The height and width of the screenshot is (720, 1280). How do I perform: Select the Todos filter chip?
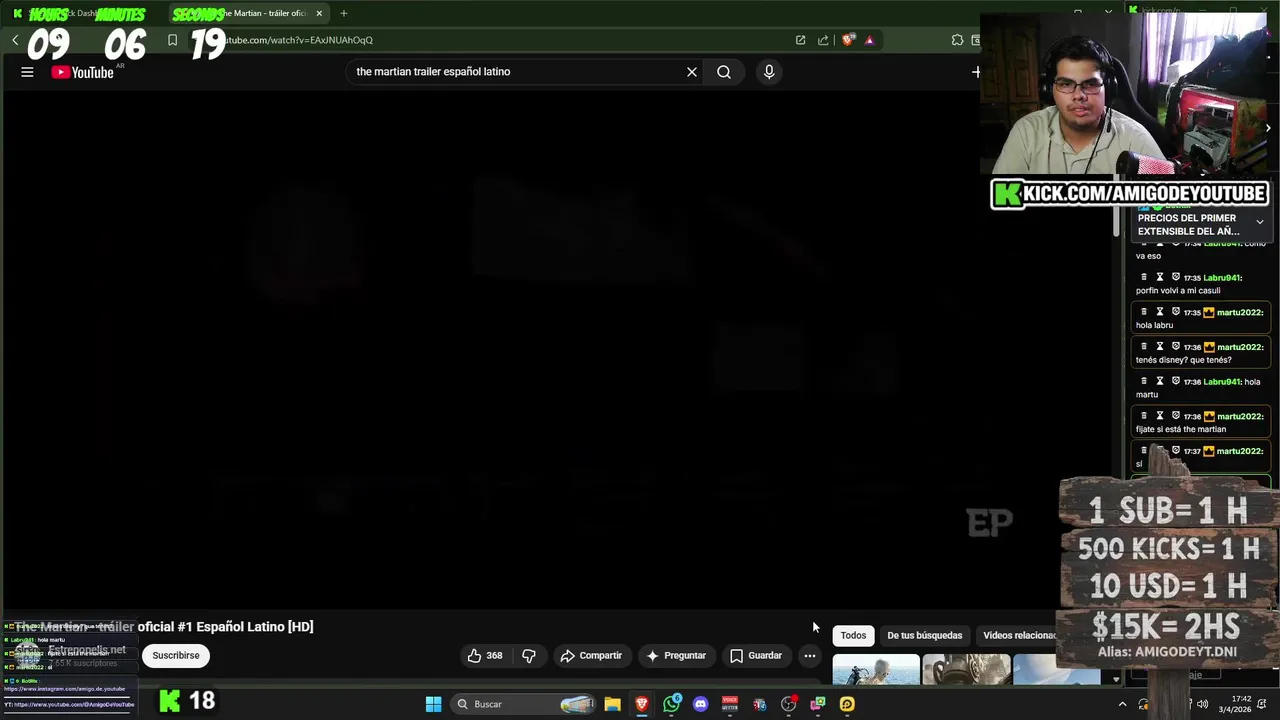click(x=853, y=636)
